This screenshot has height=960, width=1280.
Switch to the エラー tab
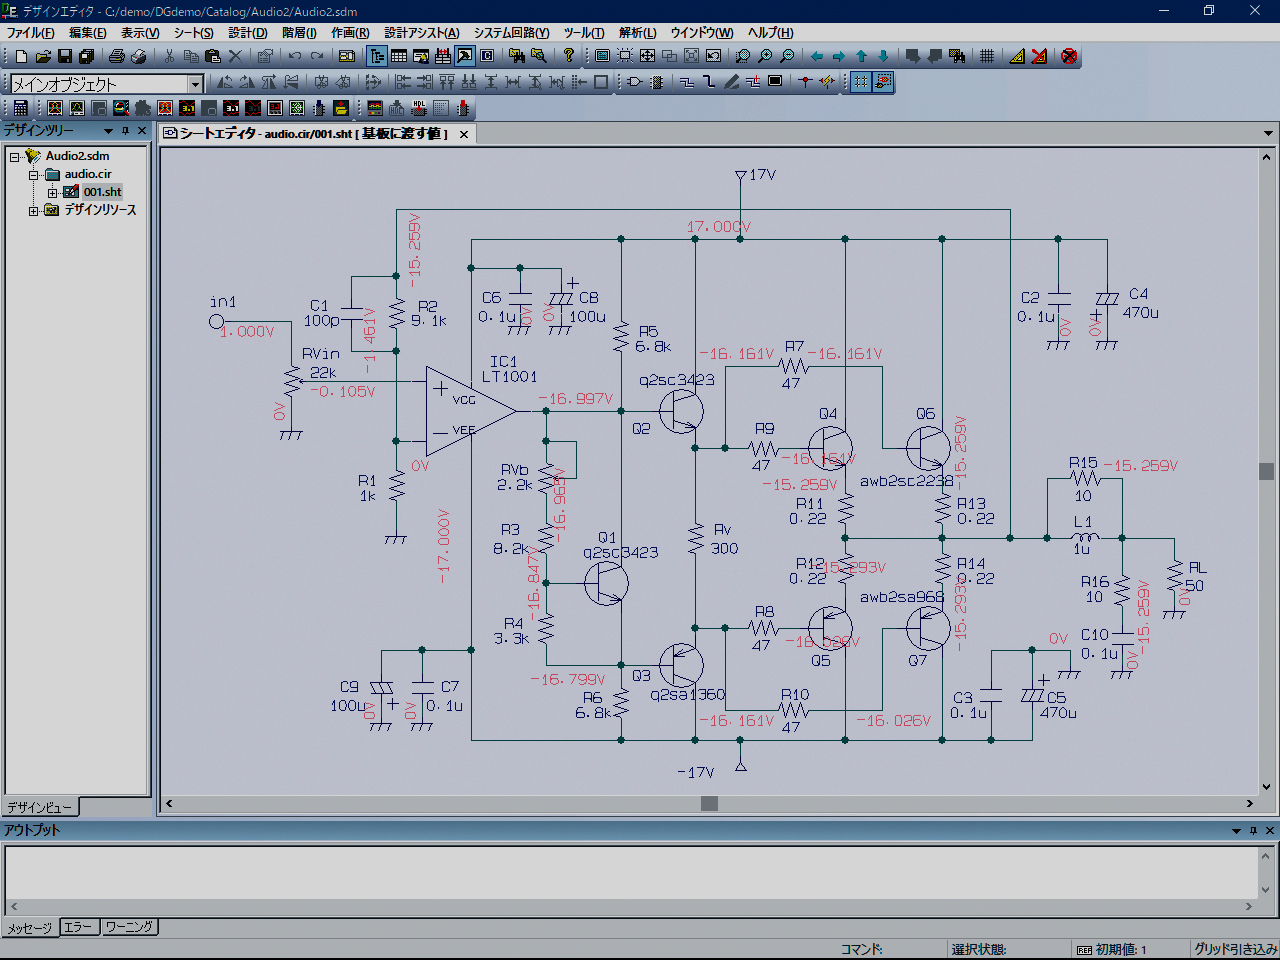coord(79,927)
